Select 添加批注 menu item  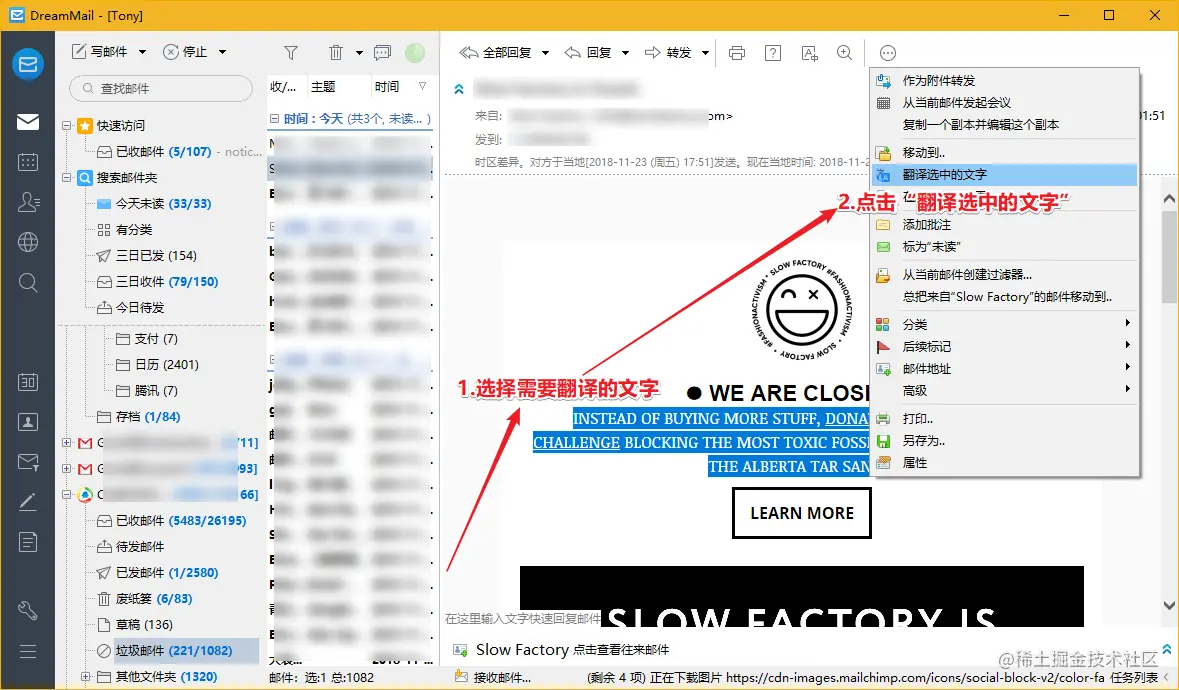[1005, 225]
